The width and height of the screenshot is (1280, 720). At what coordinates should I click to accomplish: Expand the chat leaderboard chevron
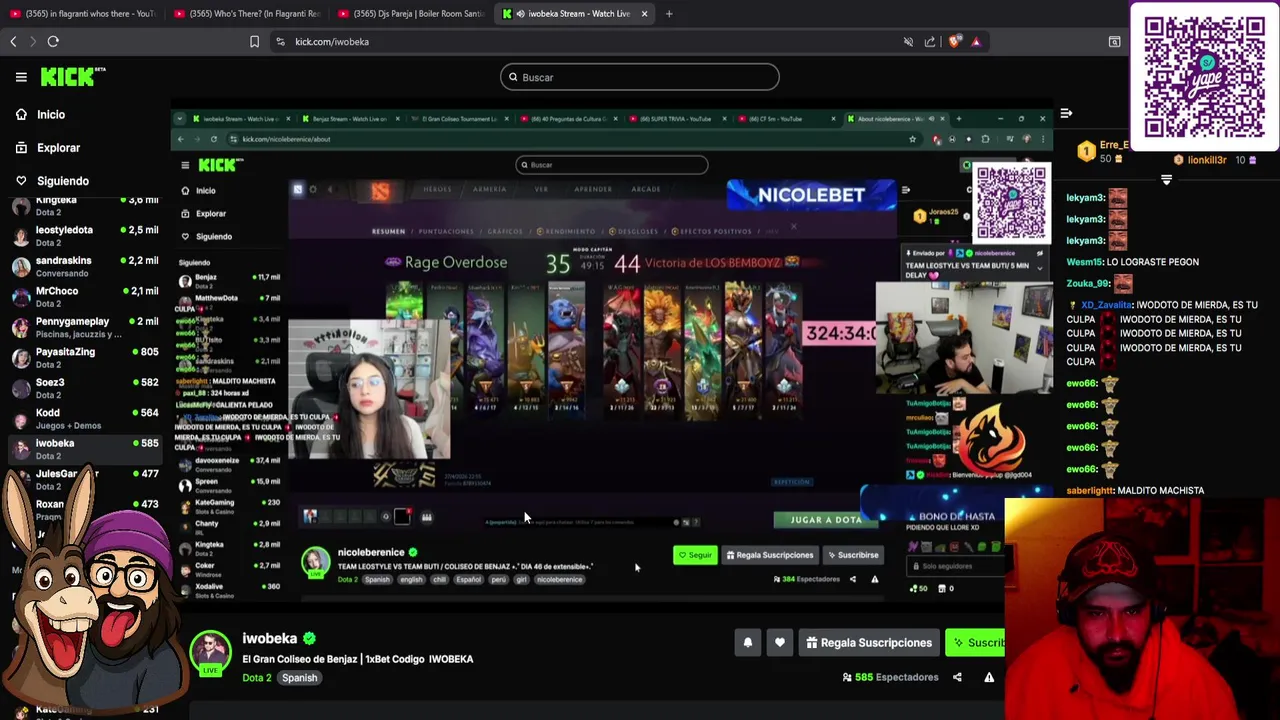point(1166,180)
